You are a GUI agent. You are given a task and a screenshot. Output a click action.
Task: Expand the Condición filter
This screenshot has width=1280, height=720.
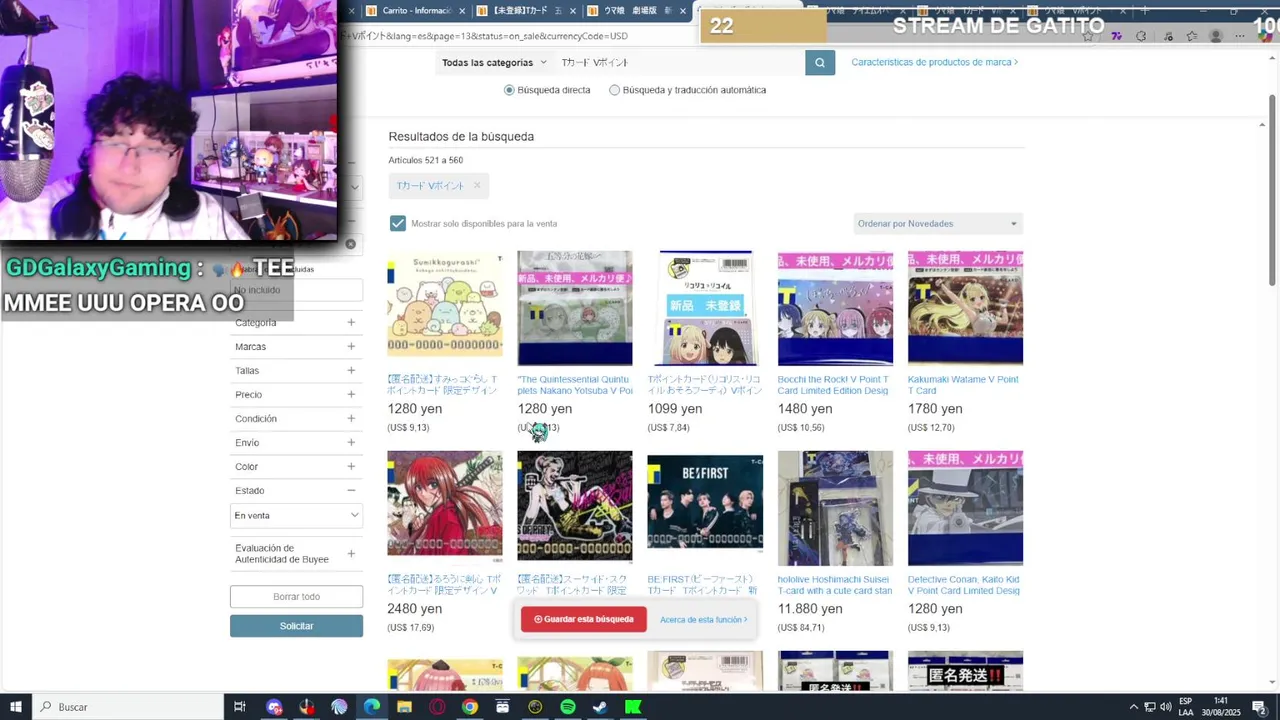click(351, 418)
